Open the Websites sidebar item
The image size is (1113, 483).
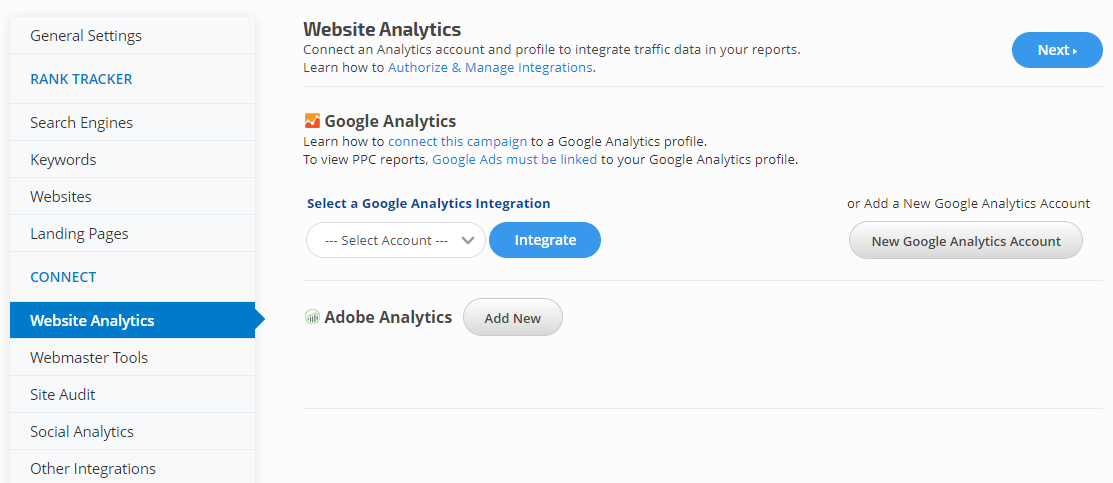(60, 197)
